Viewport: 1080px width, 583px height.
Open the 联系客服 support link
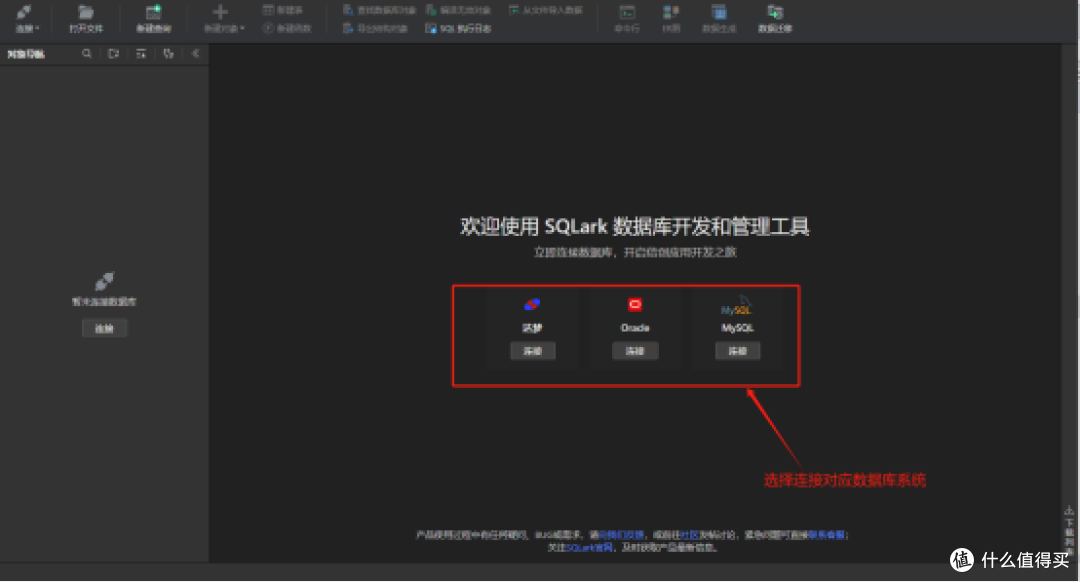click(827, 535)
